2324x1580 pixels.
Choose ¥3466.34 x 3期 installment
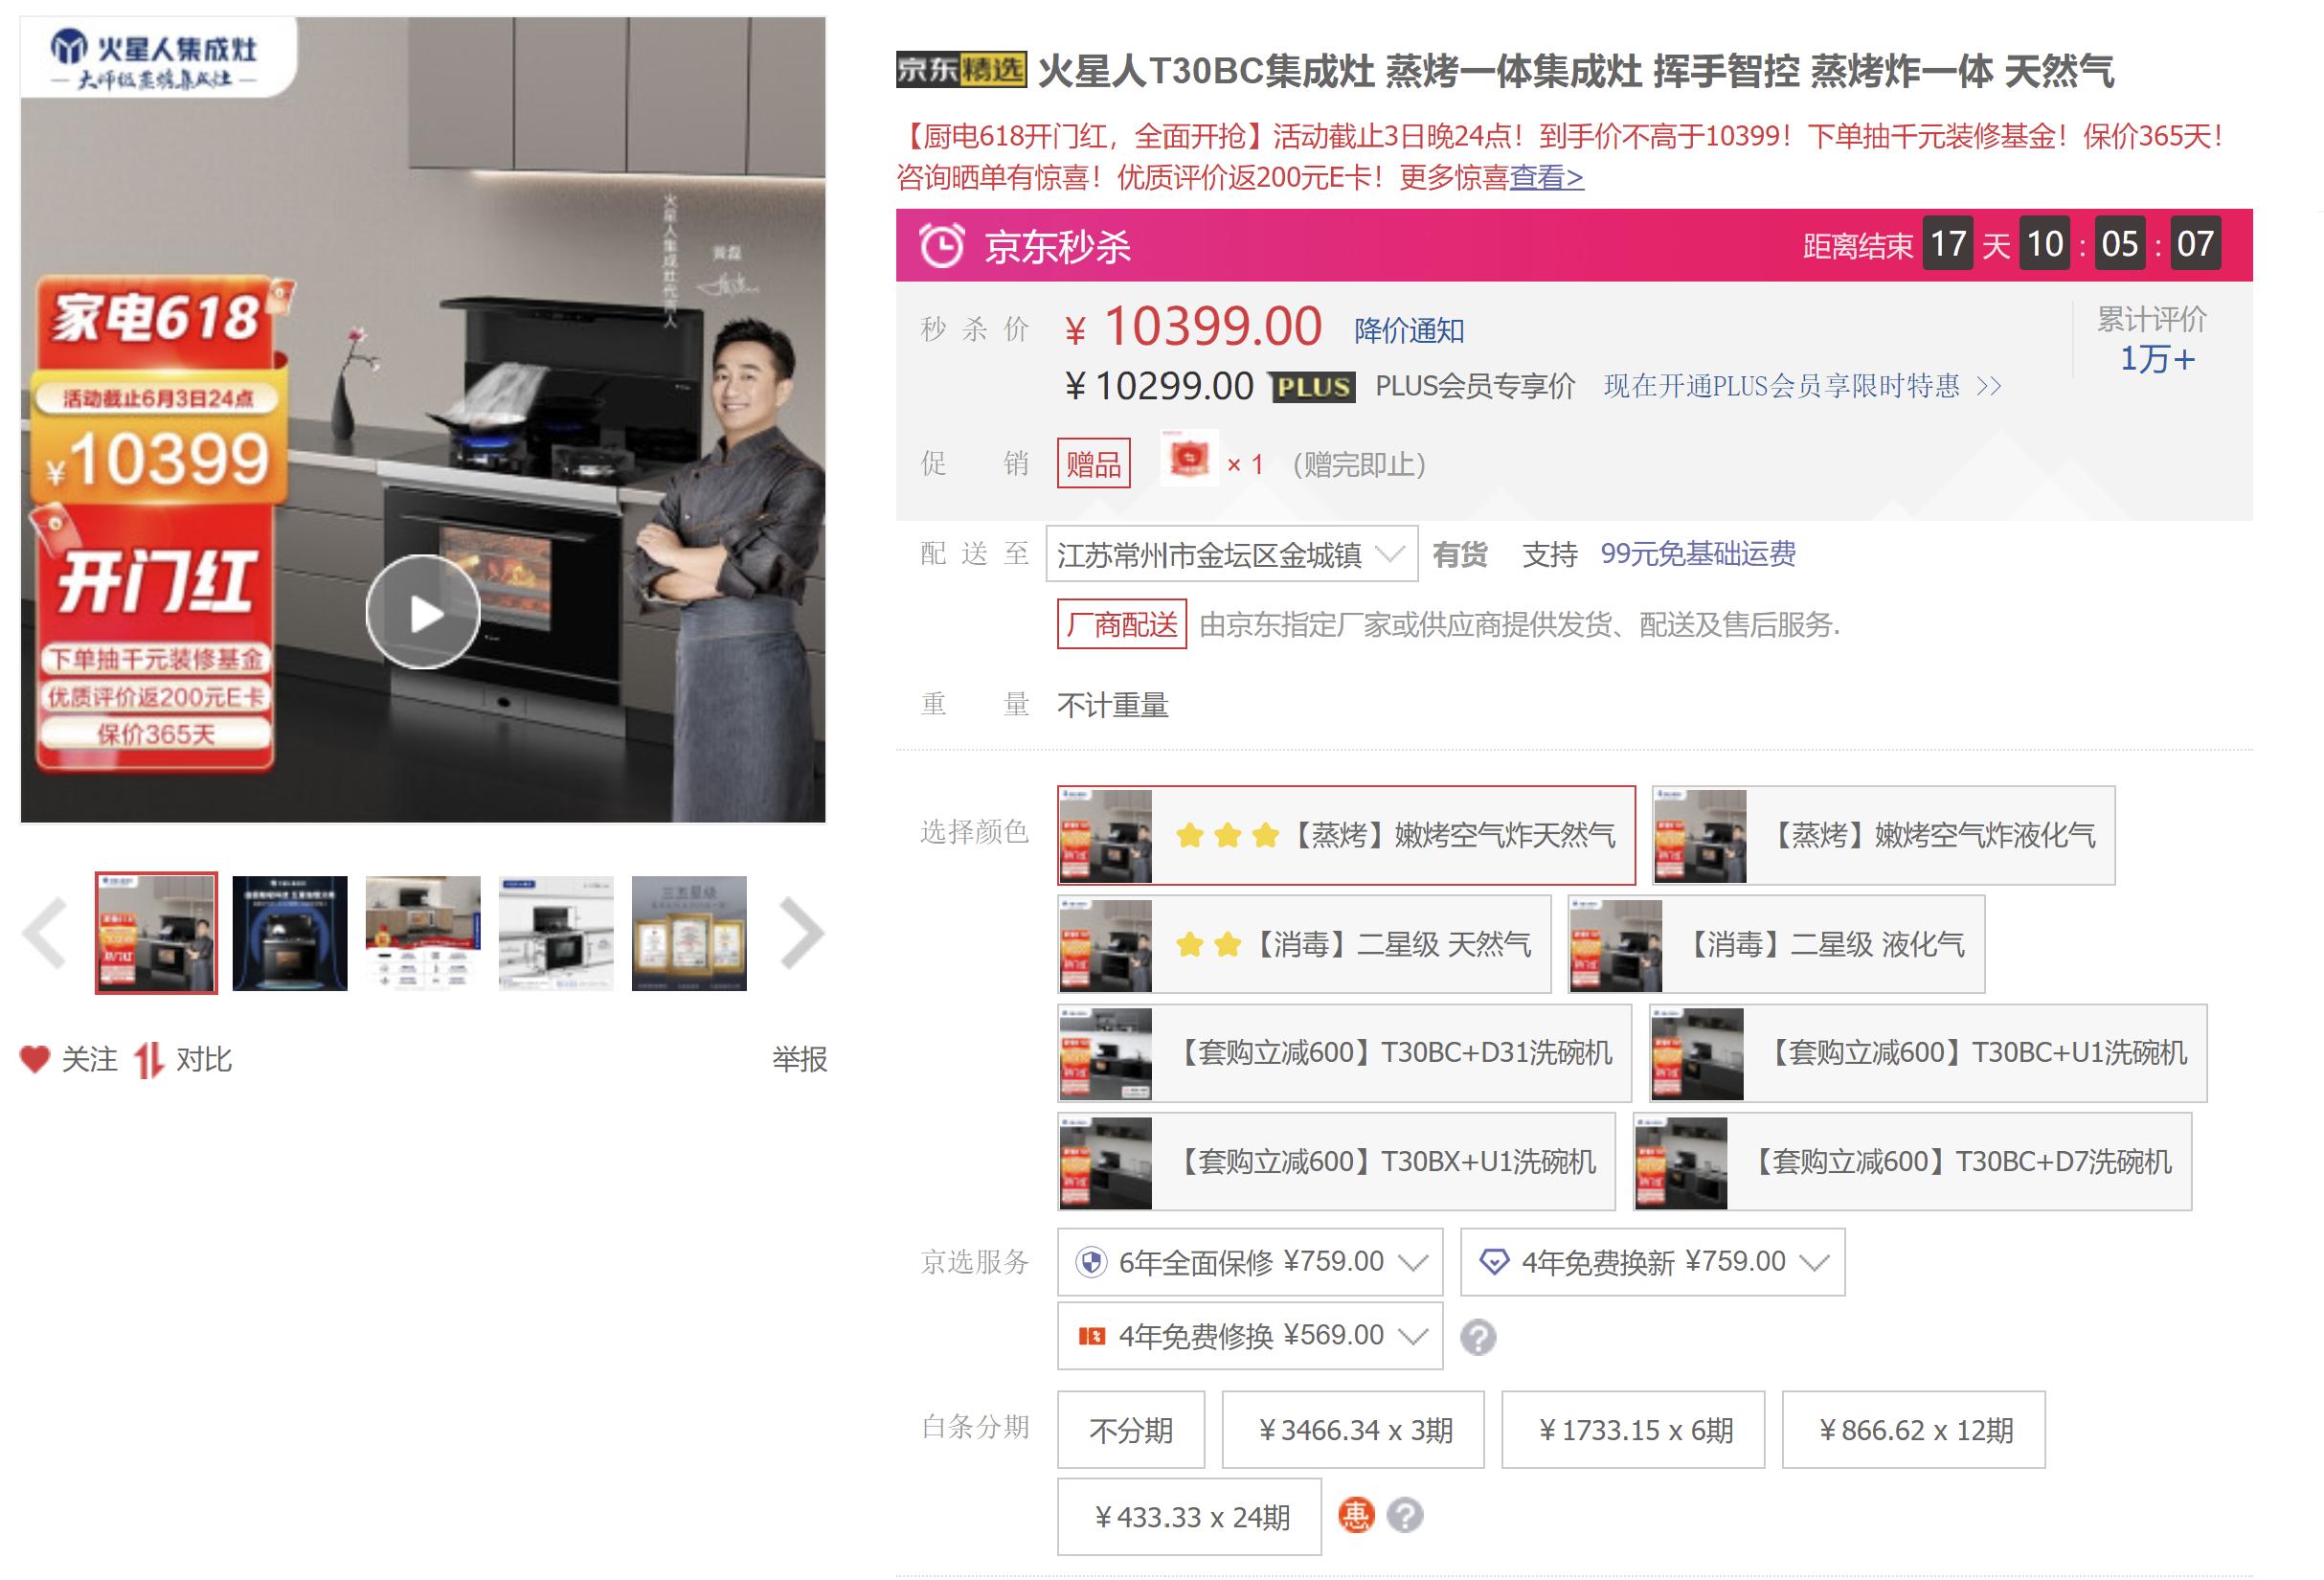point(1353,1430)
